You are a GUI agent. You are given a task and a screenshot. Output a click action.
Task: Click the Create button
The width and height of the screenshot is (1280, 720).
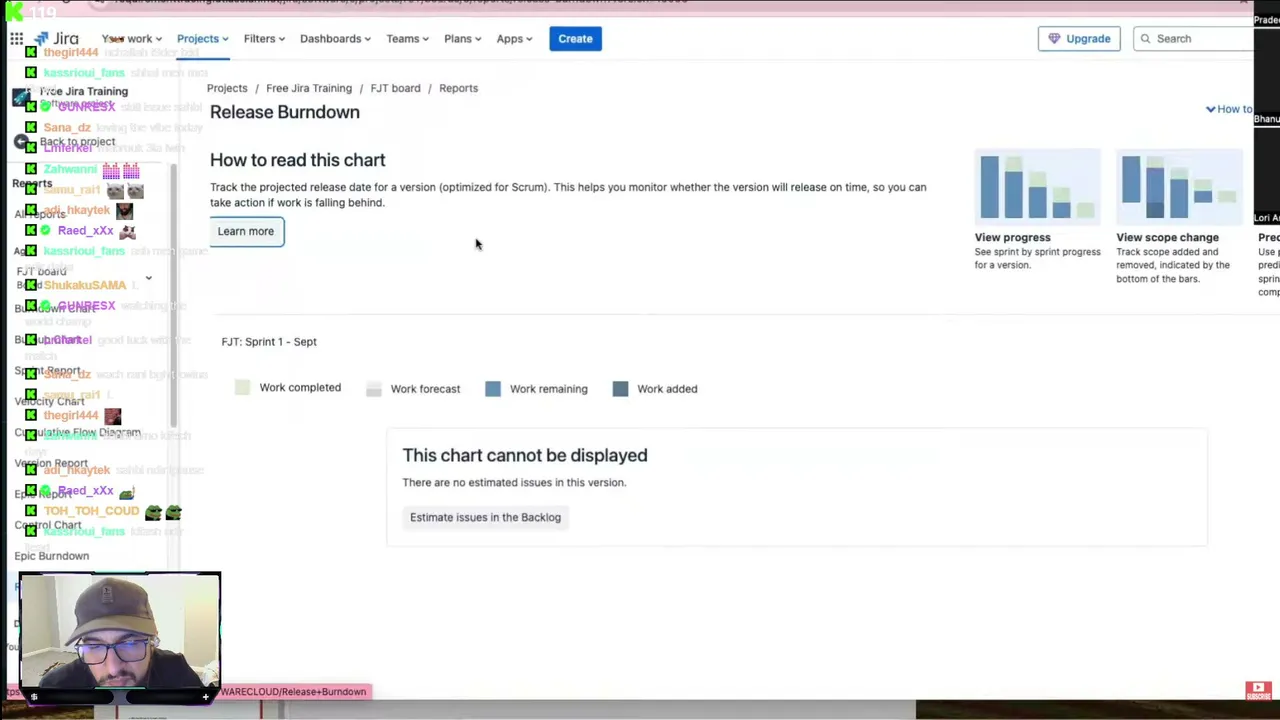pyautogui.click(x=575, y=39)
